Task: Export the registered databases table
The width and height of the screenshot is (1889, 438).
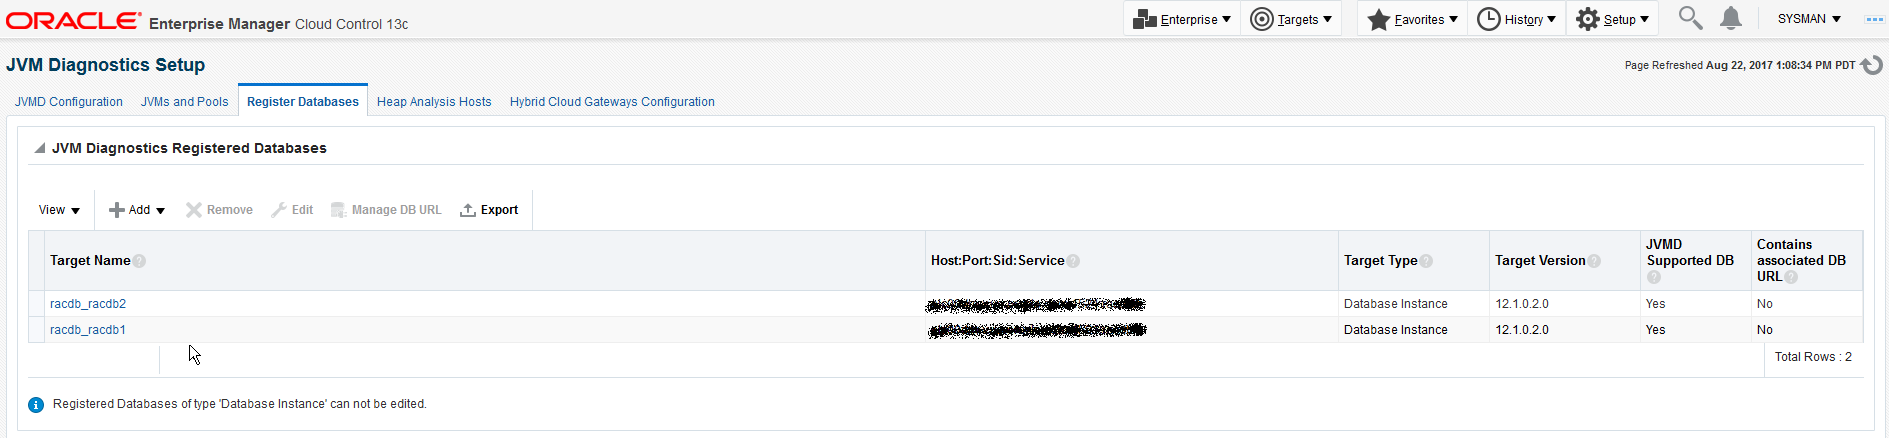Action: click(489, 210)
